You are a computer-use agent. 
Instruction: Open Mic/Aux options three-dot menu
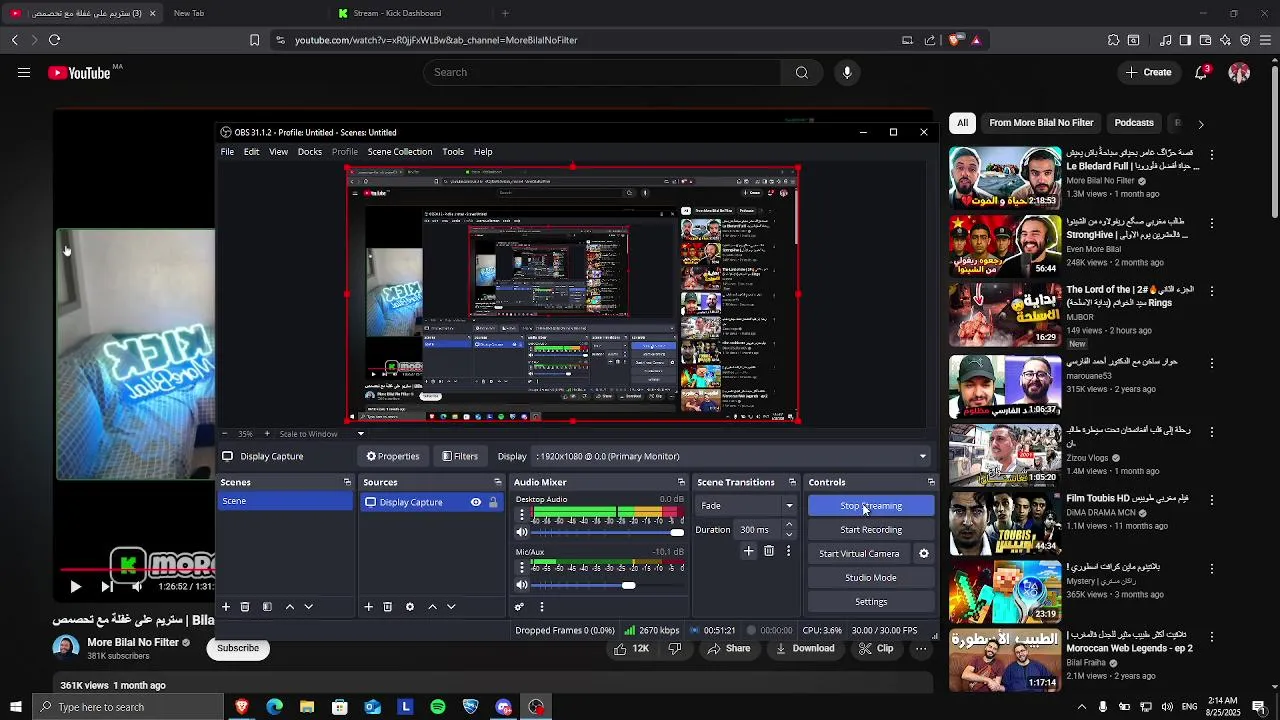pos(521,568)
